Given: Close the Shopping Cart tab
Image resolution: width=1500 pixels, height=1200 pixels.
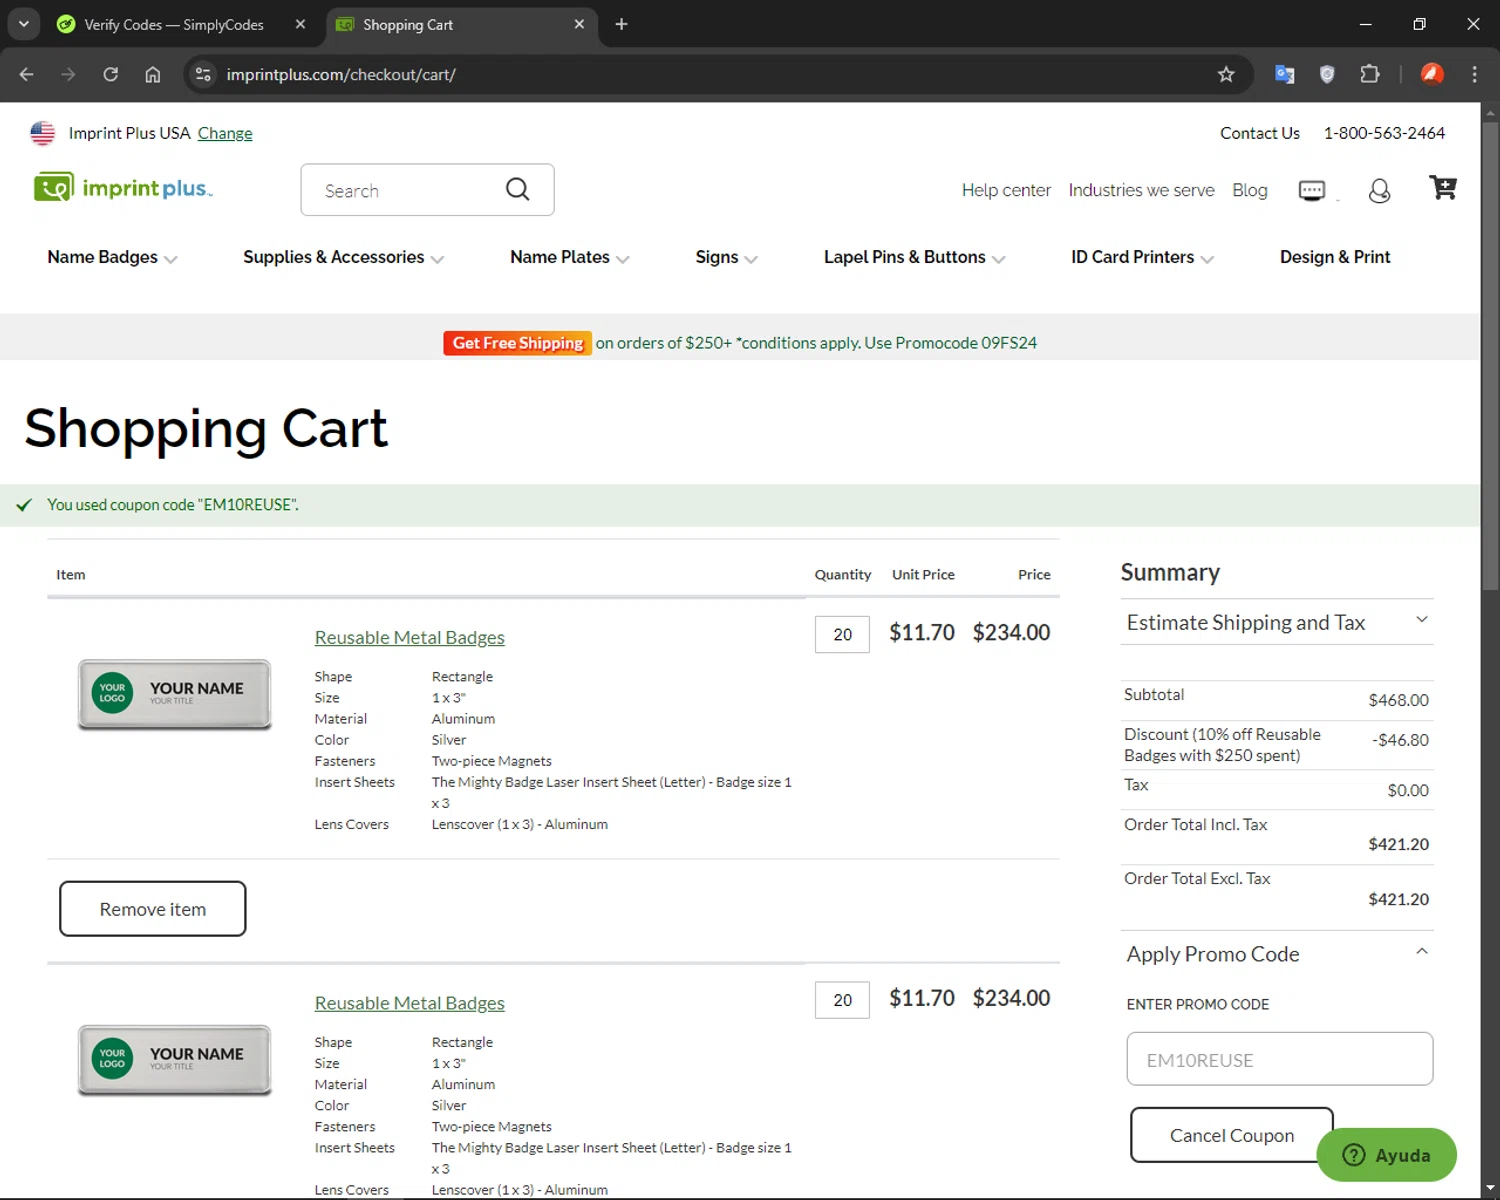Looking at the screenshot, I should click(x=579, y=24).
